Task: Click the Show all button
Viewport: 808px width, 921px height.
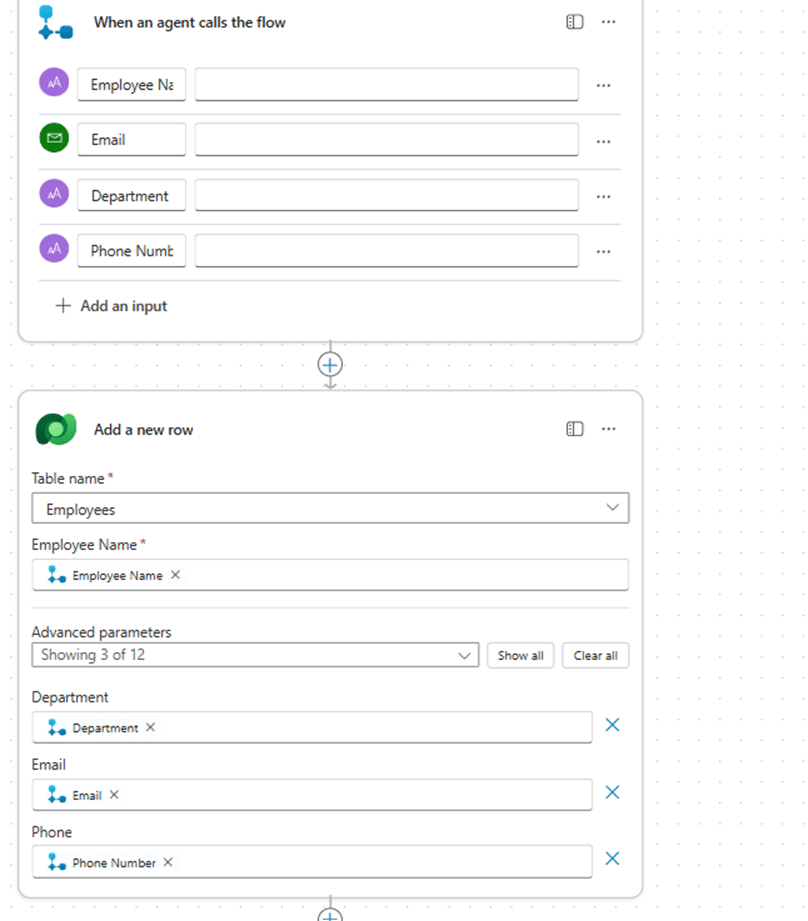Action: tap(520, 655)
